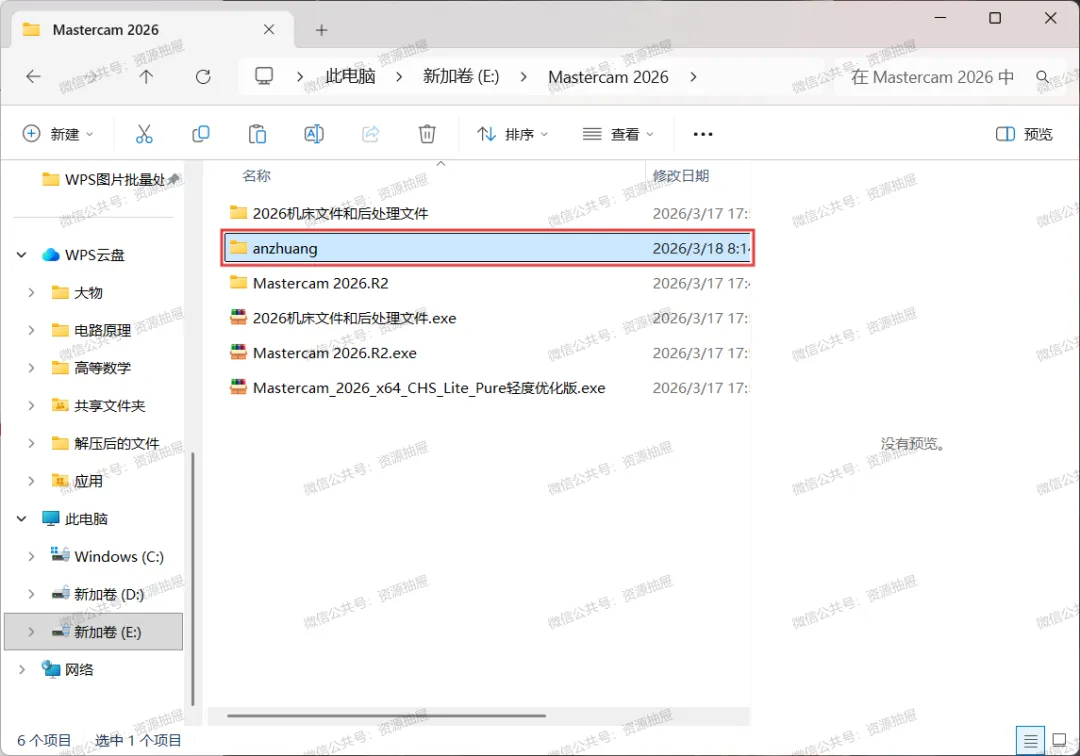Click the monitor icon in address bar
Viewport: 1080px width, 756px height.
tap(264, 76)
